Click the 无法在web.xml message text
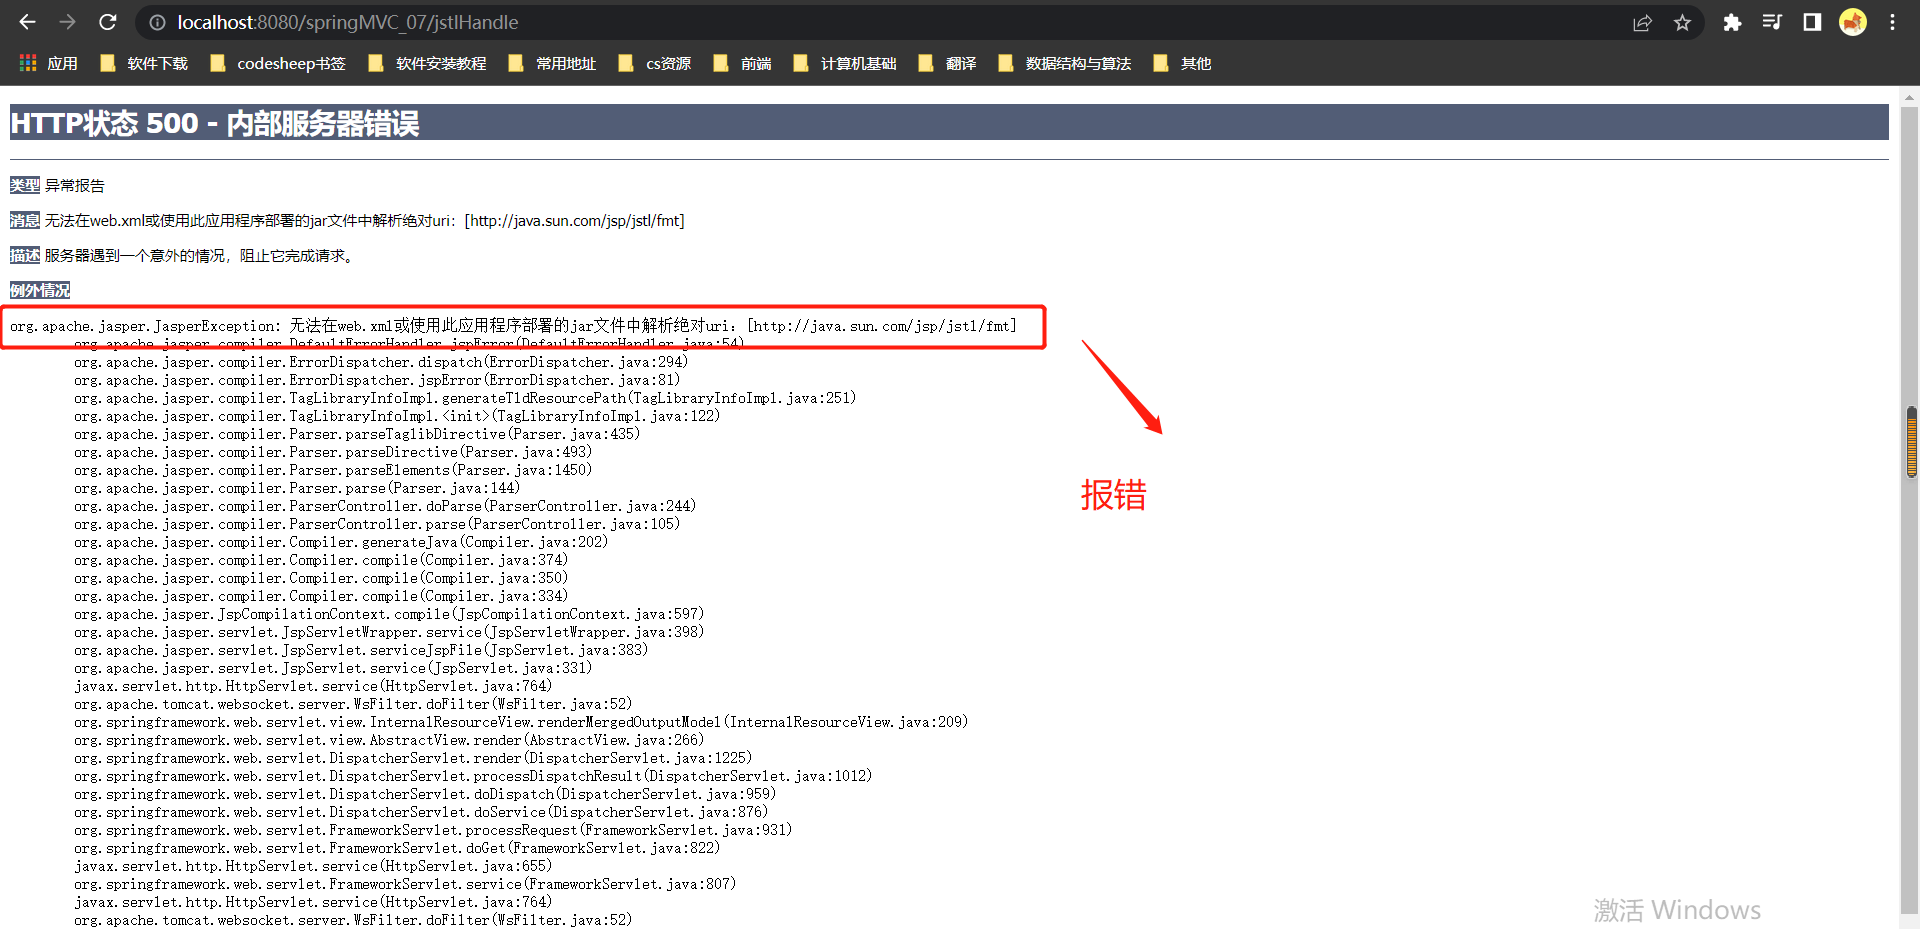This screenshot has height=929, width=1920. (365, 220)
